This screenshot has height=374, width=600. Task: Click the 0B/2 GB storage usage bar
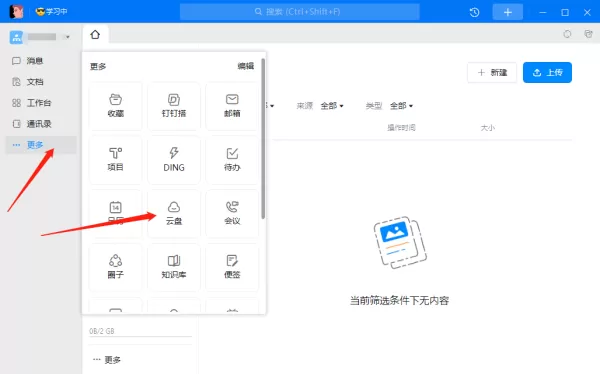(x=140, y=337)
